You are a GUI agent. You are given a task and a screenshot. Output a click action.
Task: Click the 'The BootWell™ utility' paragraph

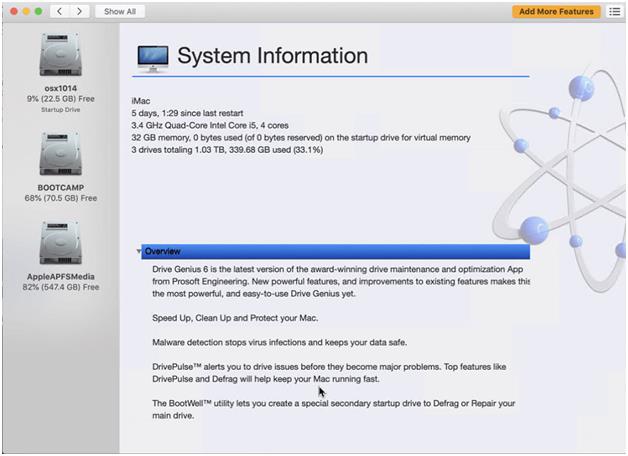(x=334, y=409)
